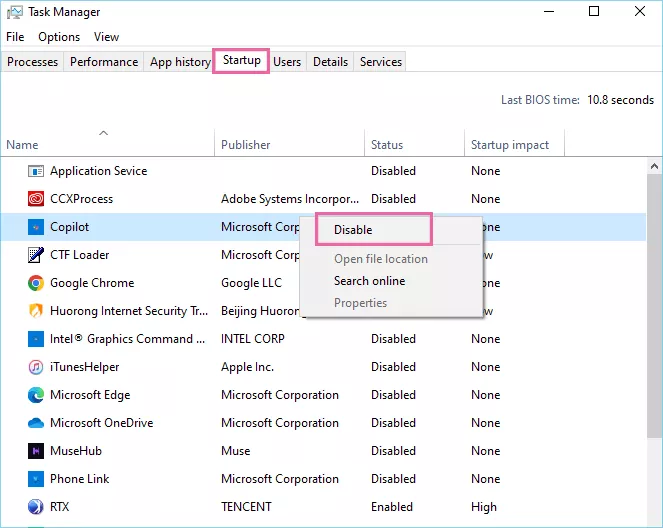Click the CCXProcess Adobe icon
Image resolution: width=663 pixels, height=528 pixels.
(36, 199)
